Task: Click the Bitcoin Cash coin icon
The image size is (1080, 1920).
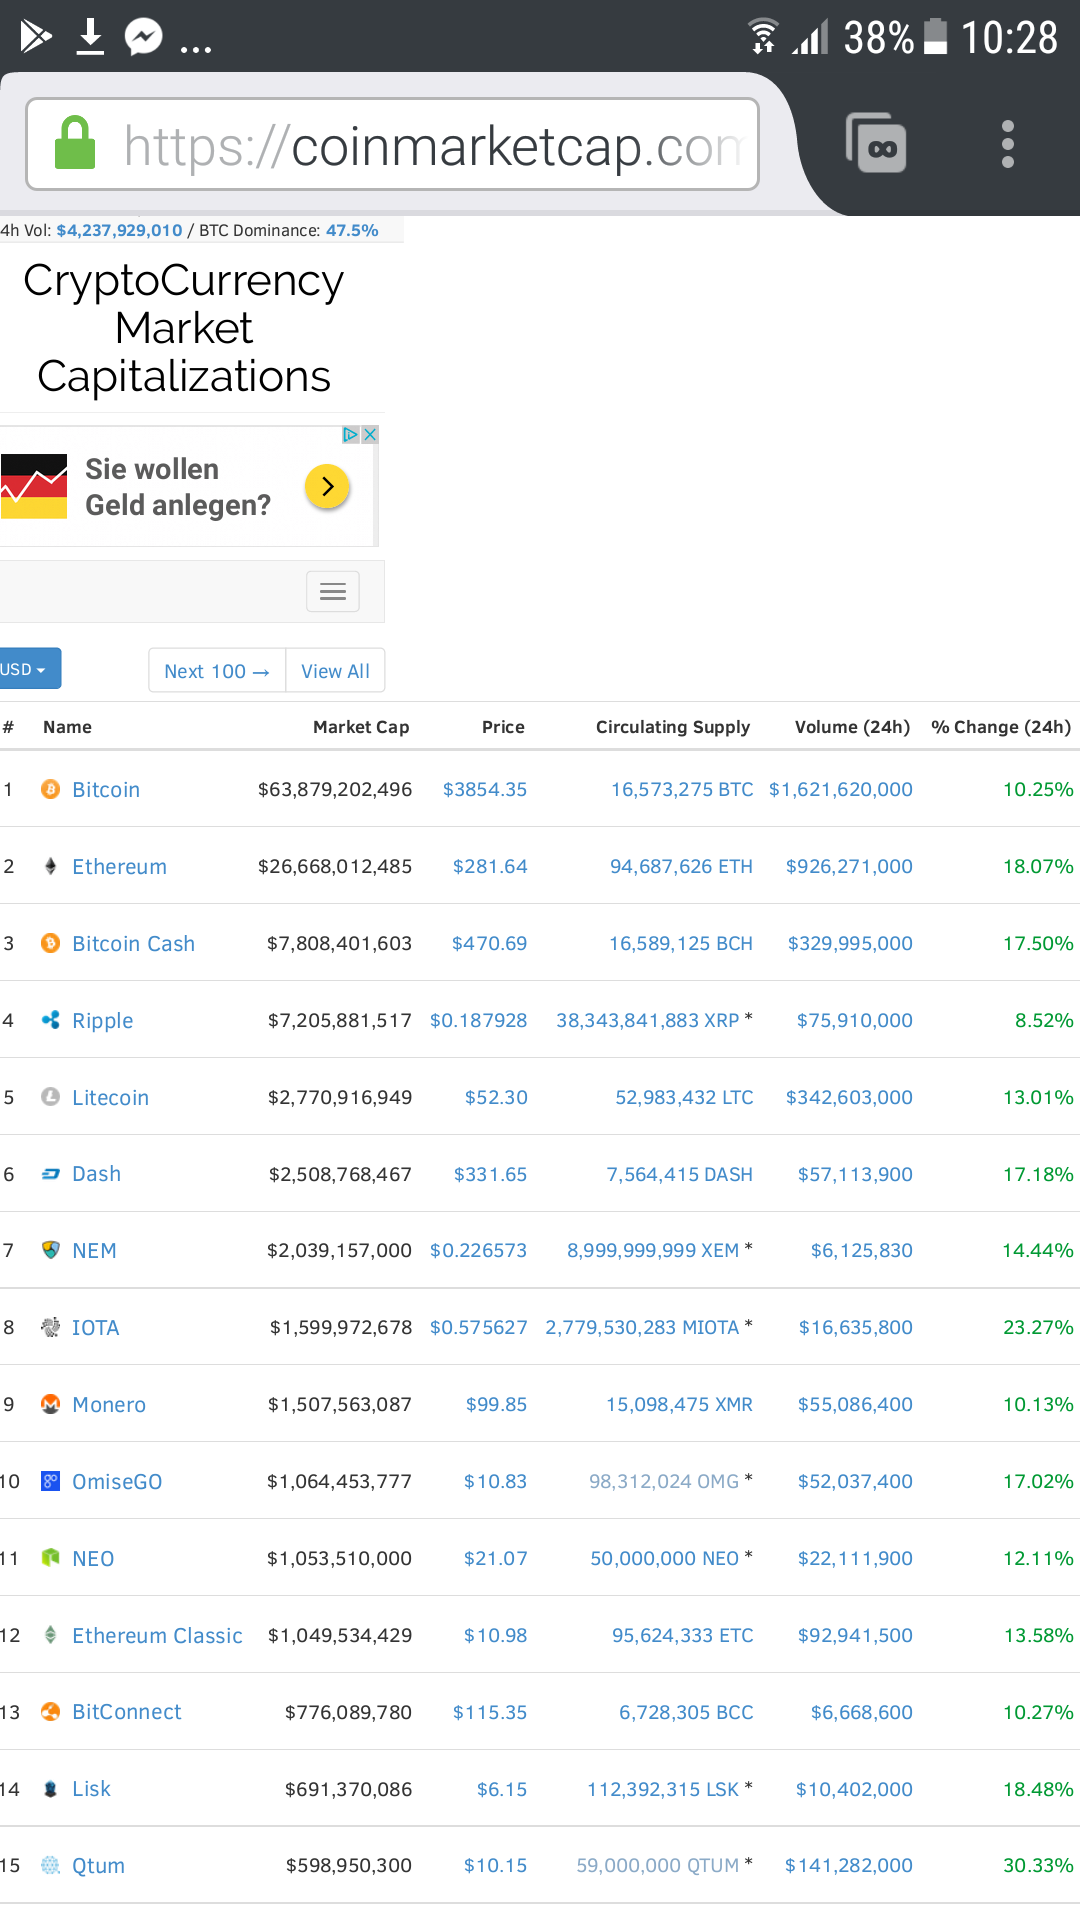Action: coord(50,943)
